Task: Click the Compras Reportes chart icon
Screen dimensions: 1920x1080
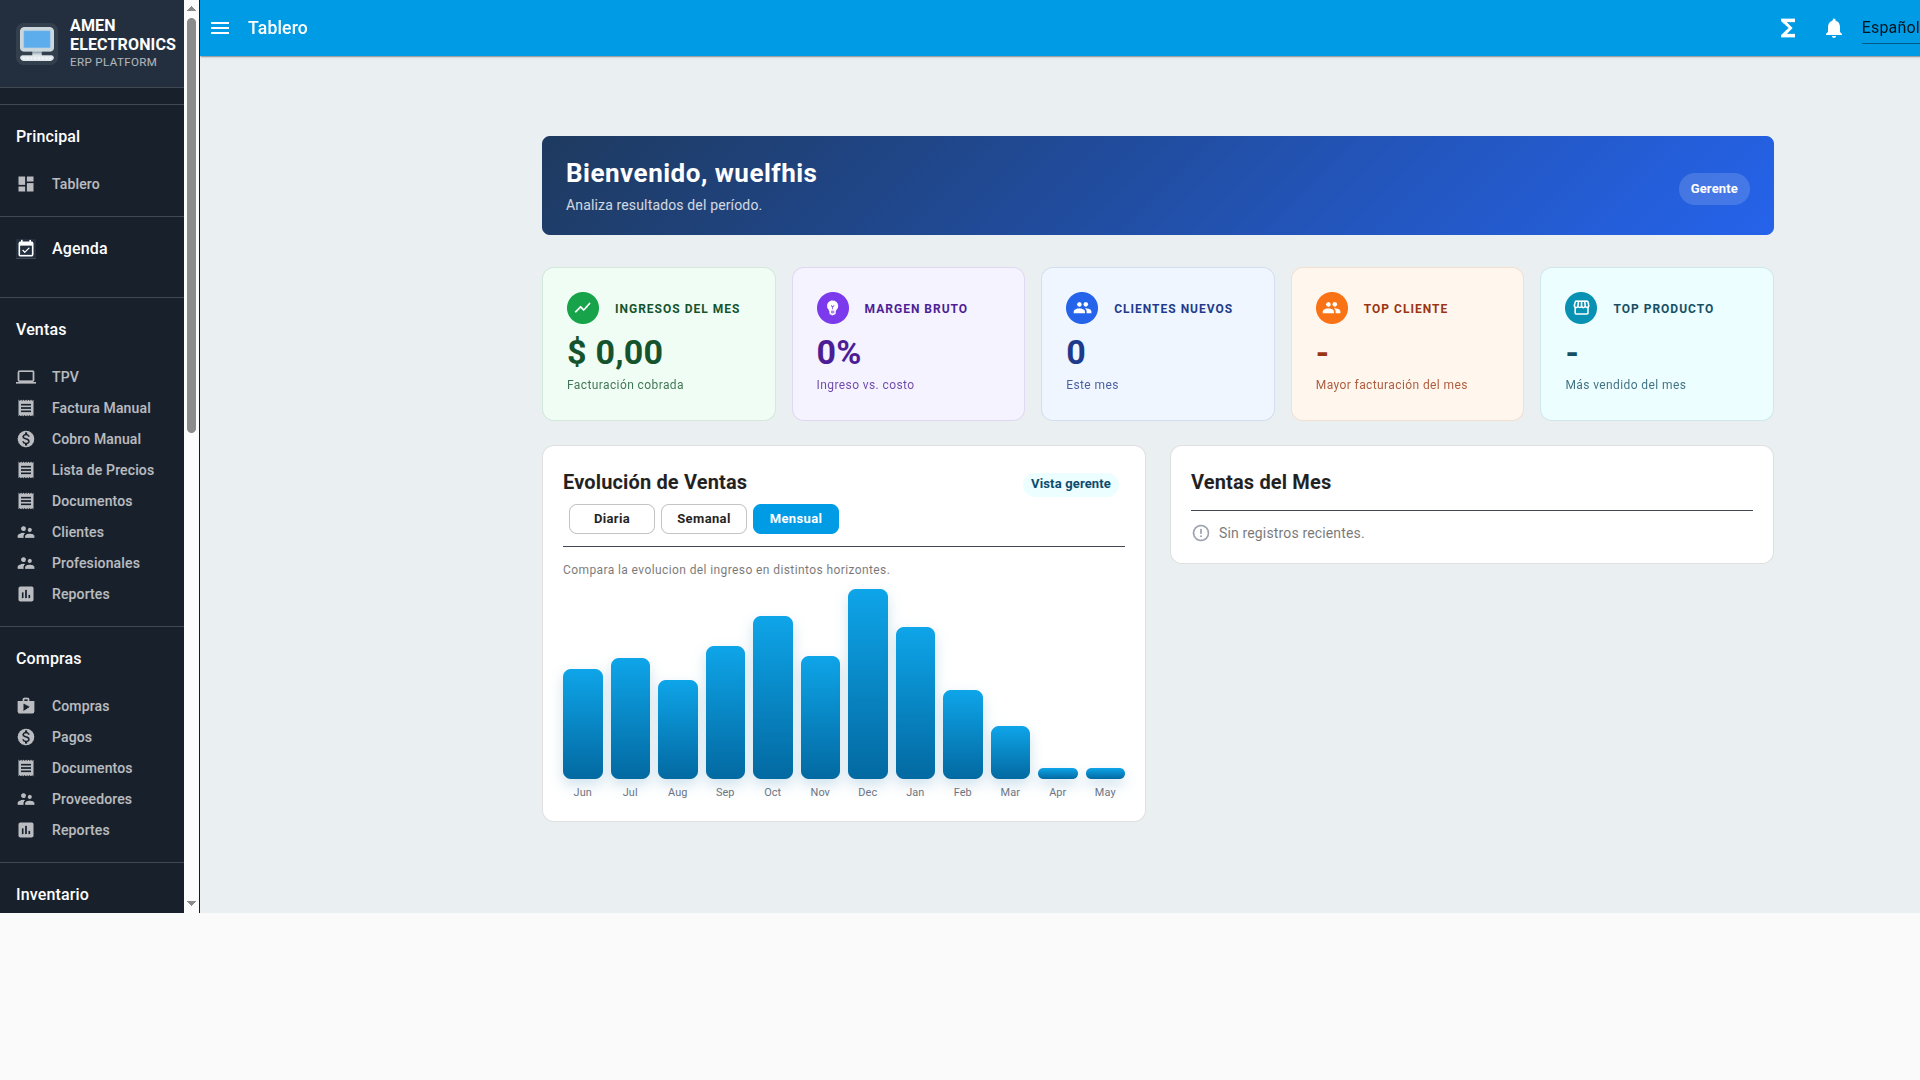Action: (26, 830)
